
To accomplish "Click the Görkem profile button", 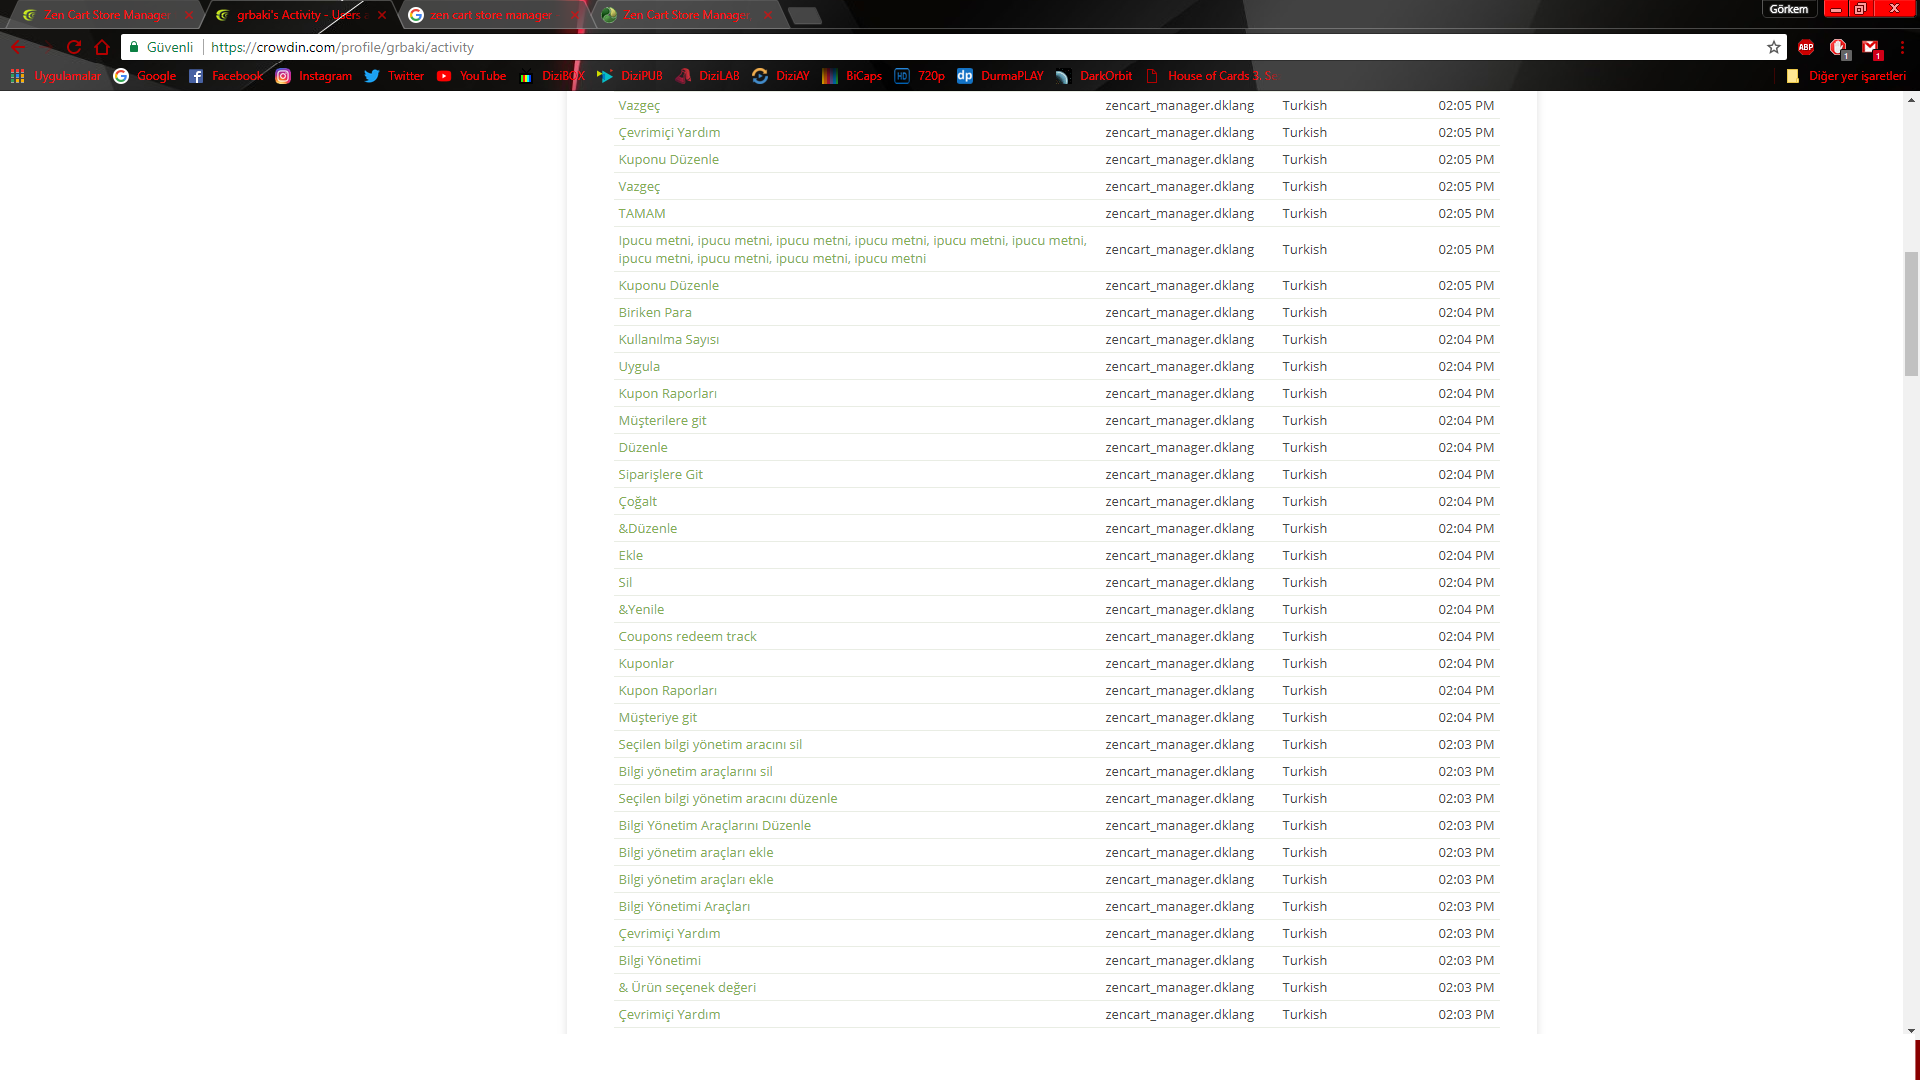I will [x=1788, y=9].
